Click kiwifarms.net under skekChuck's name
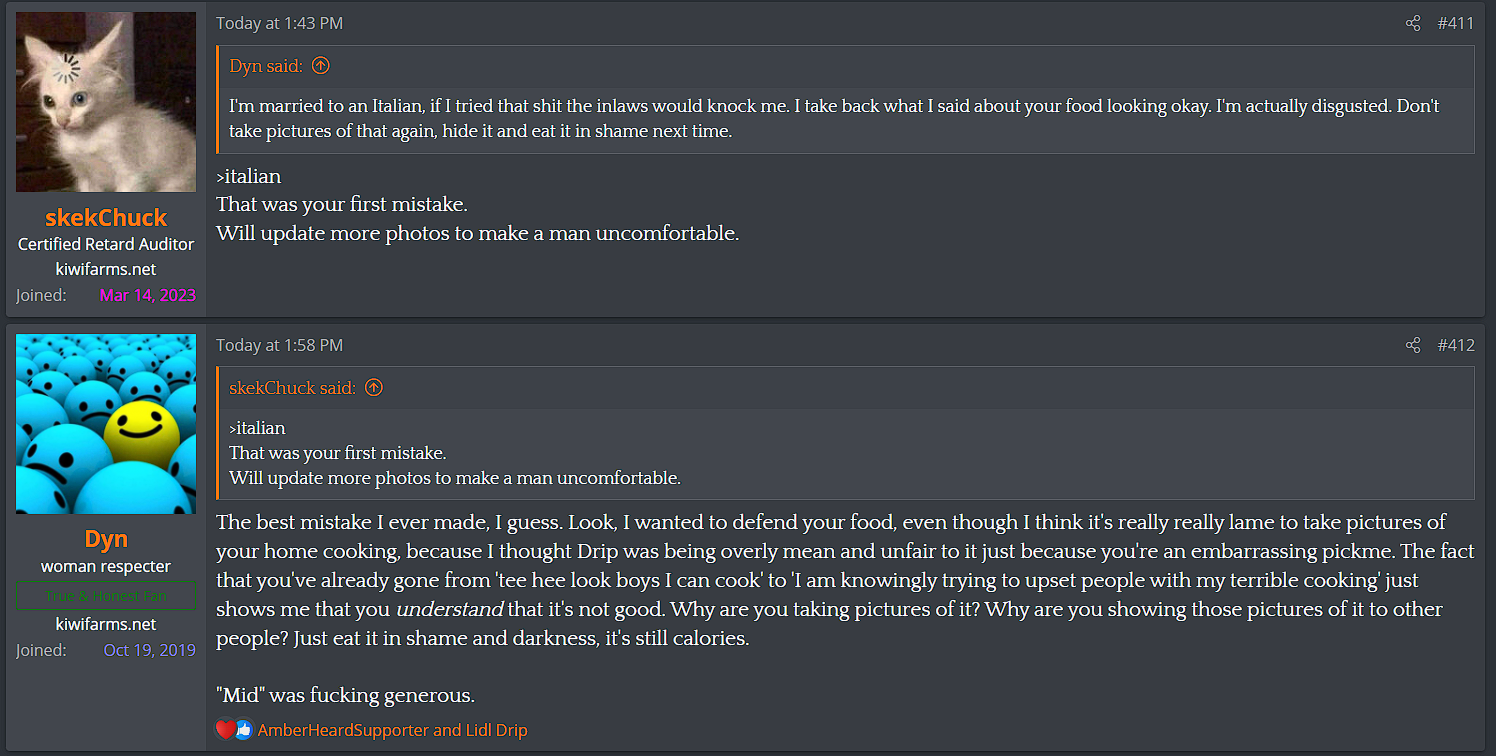Viewport: 1496px width, 756px height. coord(106,269)
